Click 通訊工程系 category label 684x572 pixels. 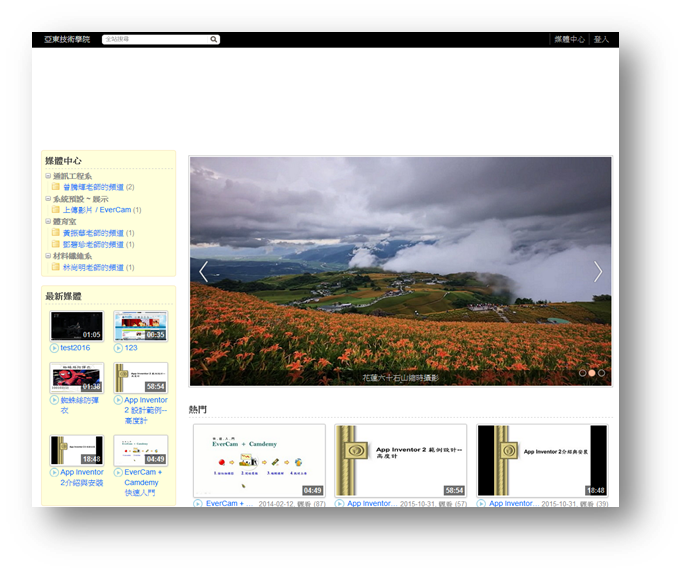tap(72, 176)
